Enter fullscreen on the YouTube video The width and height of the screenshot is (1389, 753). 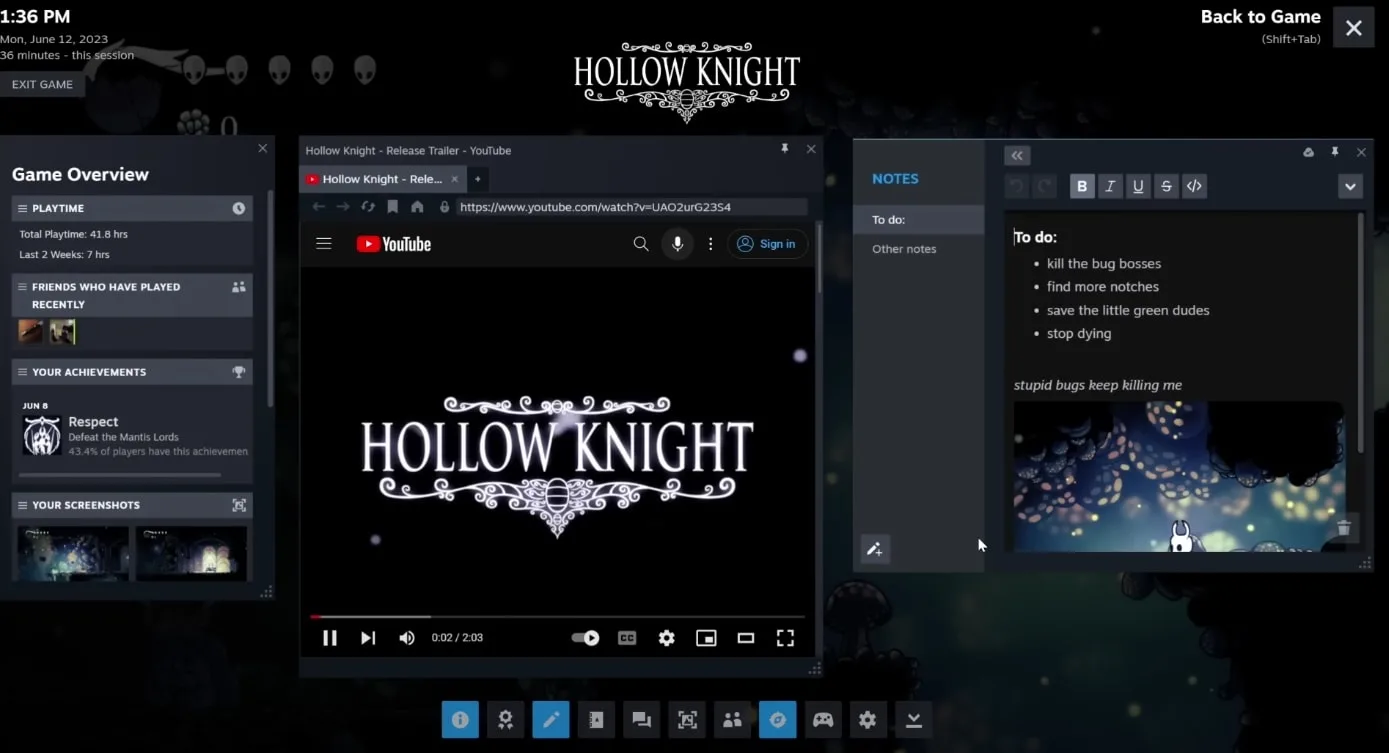(x=786, y=638)
